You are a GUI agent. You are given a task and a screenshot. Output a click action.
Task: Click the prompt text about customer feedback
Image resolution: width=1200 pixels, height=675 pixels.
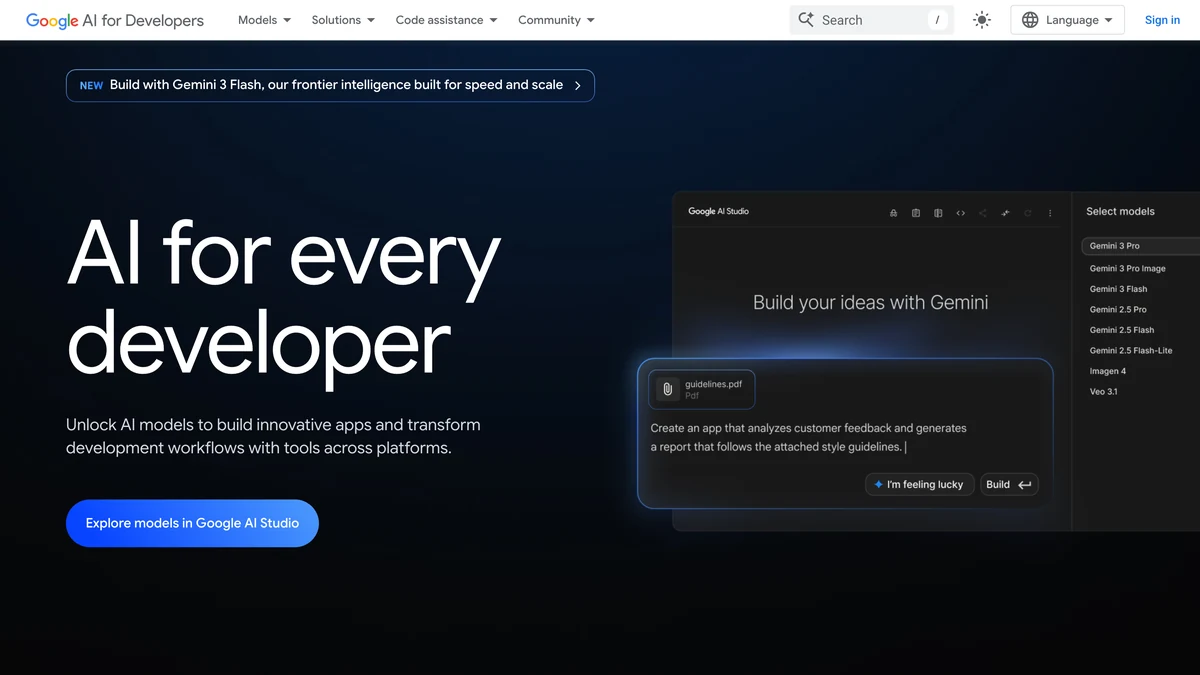coord(809,437)
